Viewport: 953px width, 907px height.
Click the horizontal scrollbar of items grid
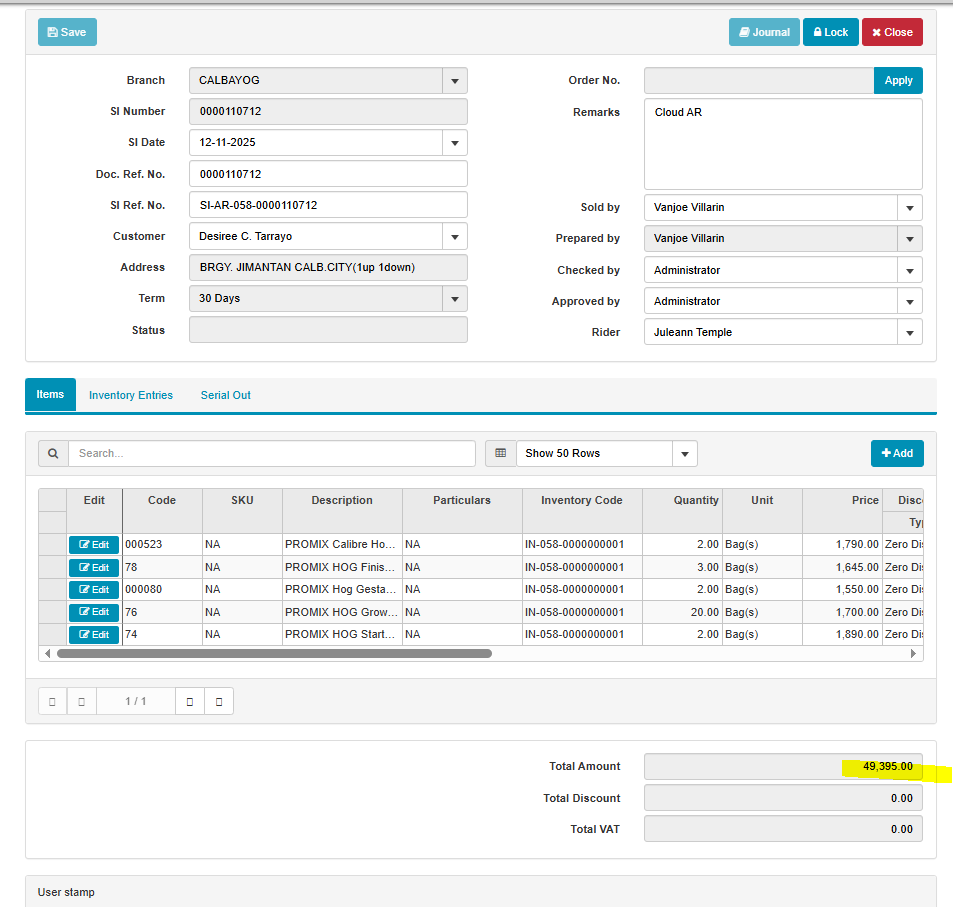pyautogui.click(x=274, y=653)
